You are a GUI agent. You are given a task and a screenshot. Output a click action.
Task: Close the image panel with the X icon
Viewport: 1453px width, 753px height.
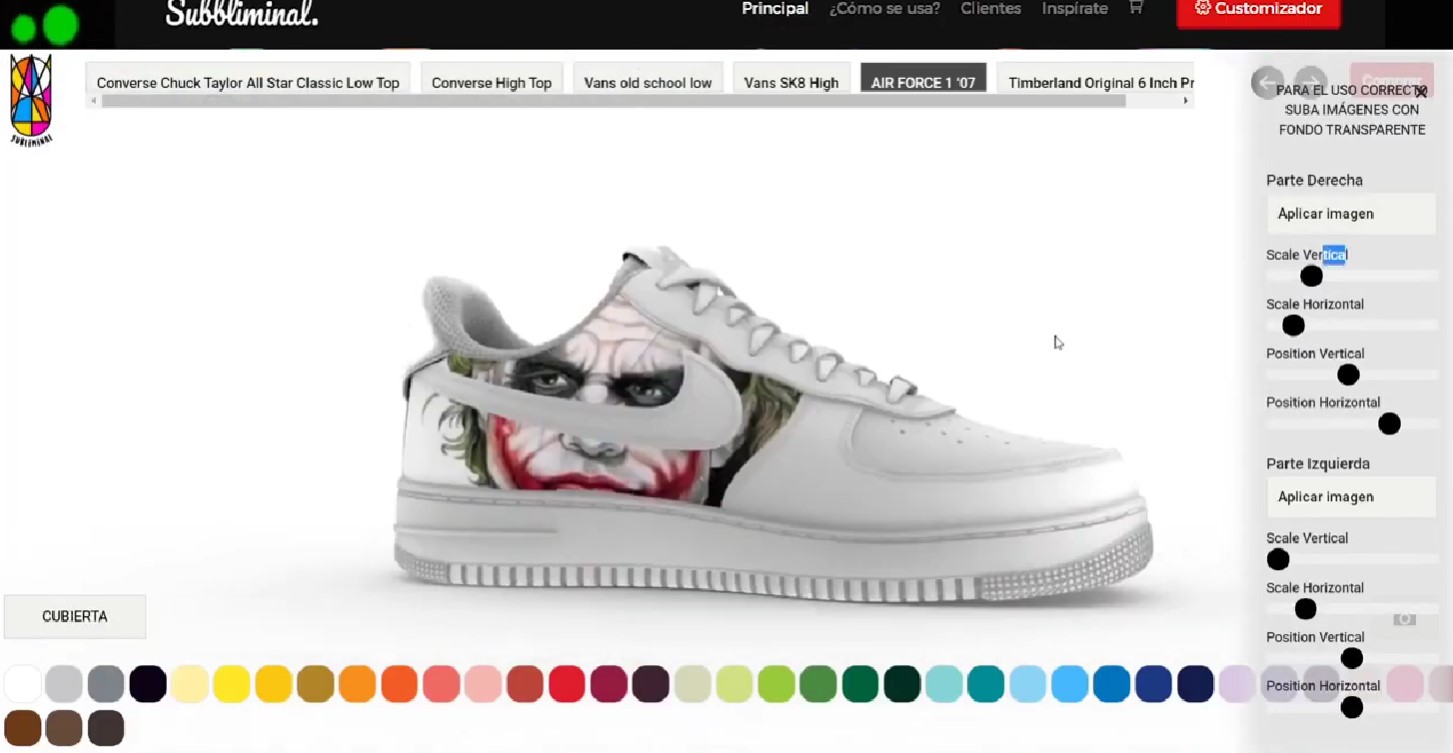1420,92
